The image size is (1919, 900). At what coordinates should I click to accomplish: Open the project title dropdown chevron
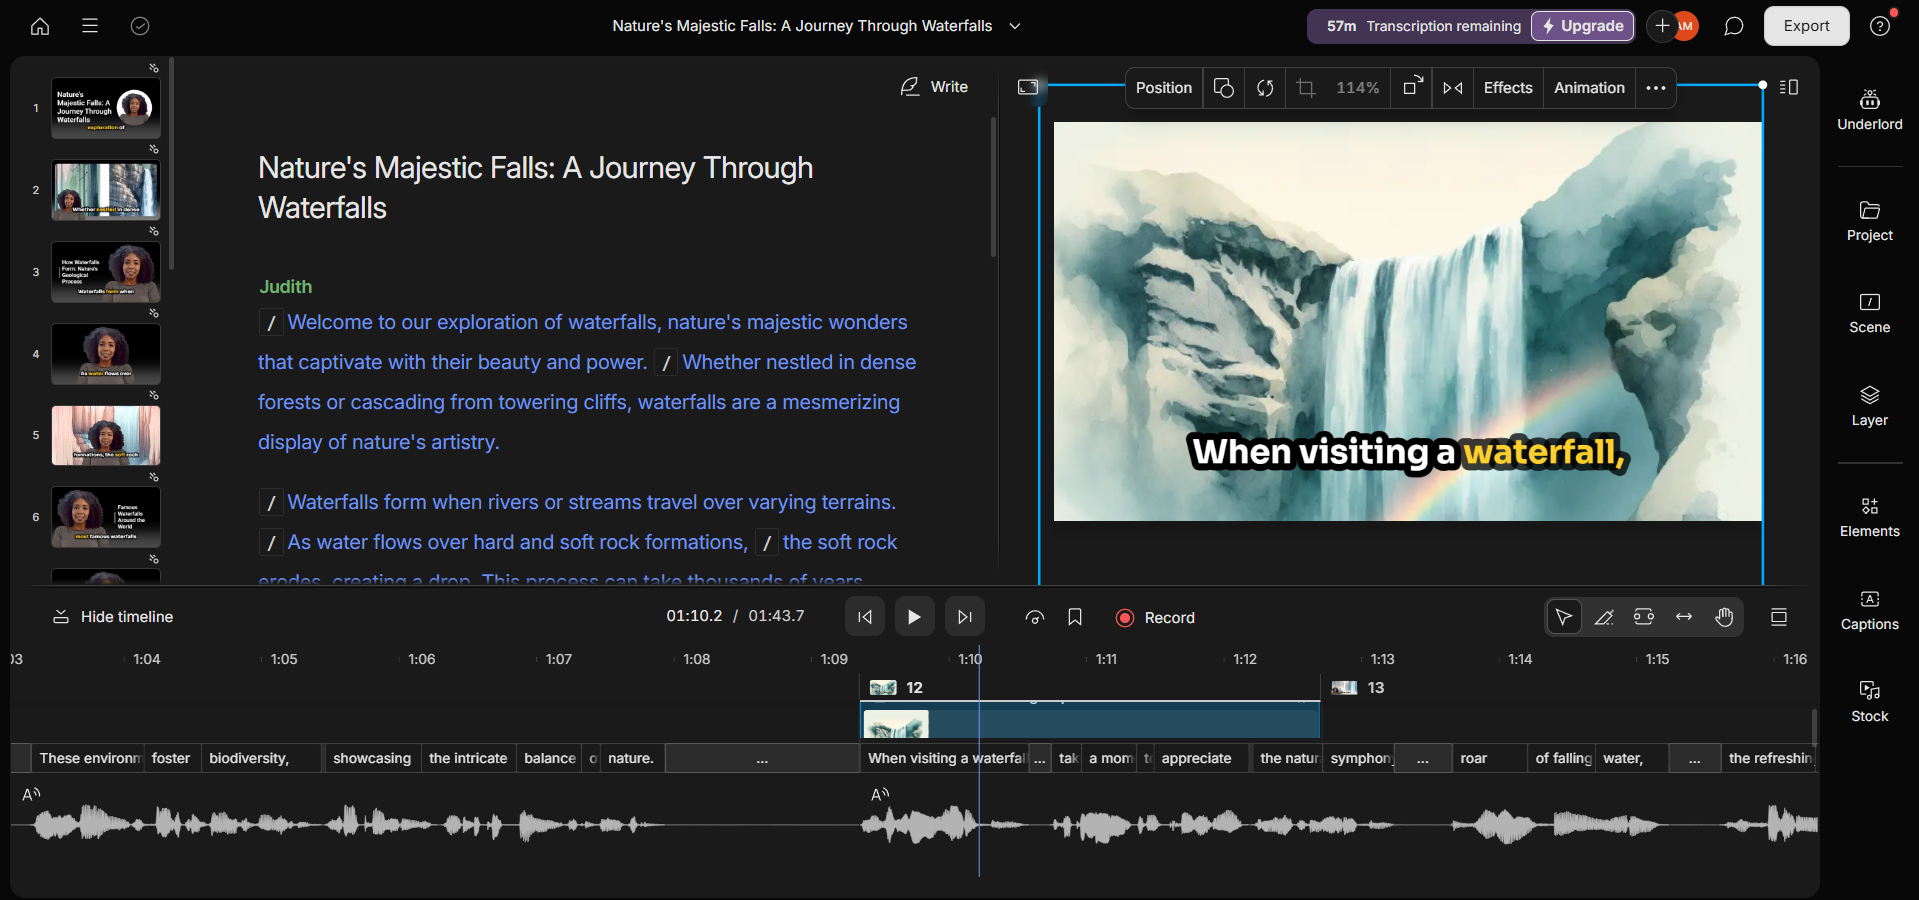(1014, 26)
